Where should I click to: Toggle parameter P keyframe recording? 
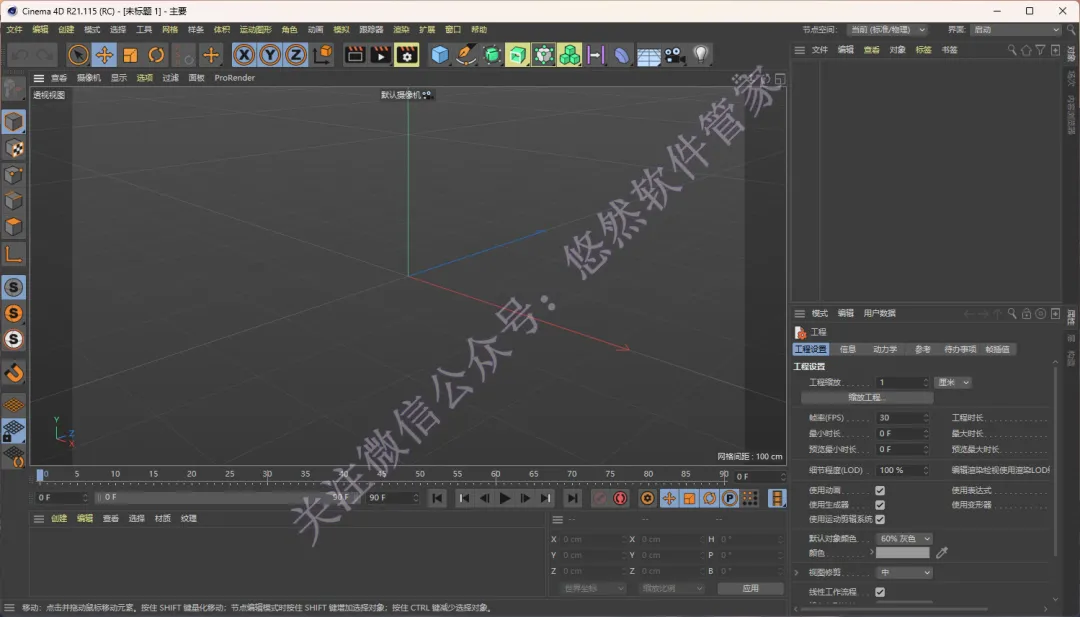click(729, 498)
